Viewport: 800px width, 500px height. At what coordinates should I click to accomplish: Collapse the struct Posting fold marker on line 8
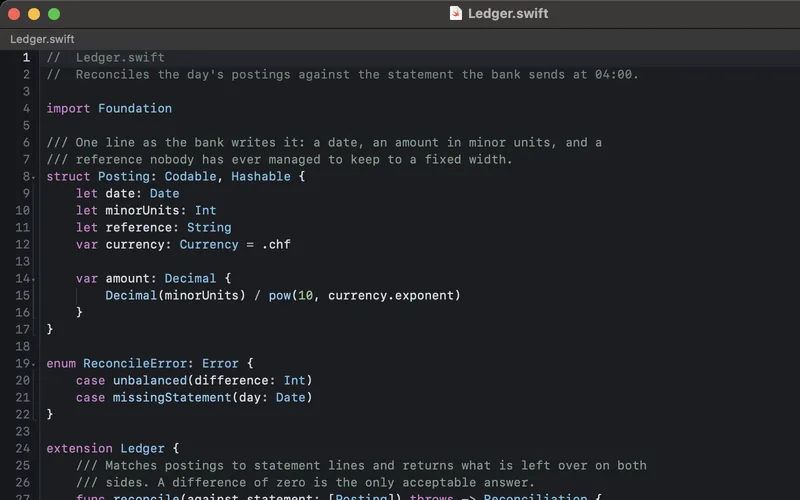tap(34, 178)
